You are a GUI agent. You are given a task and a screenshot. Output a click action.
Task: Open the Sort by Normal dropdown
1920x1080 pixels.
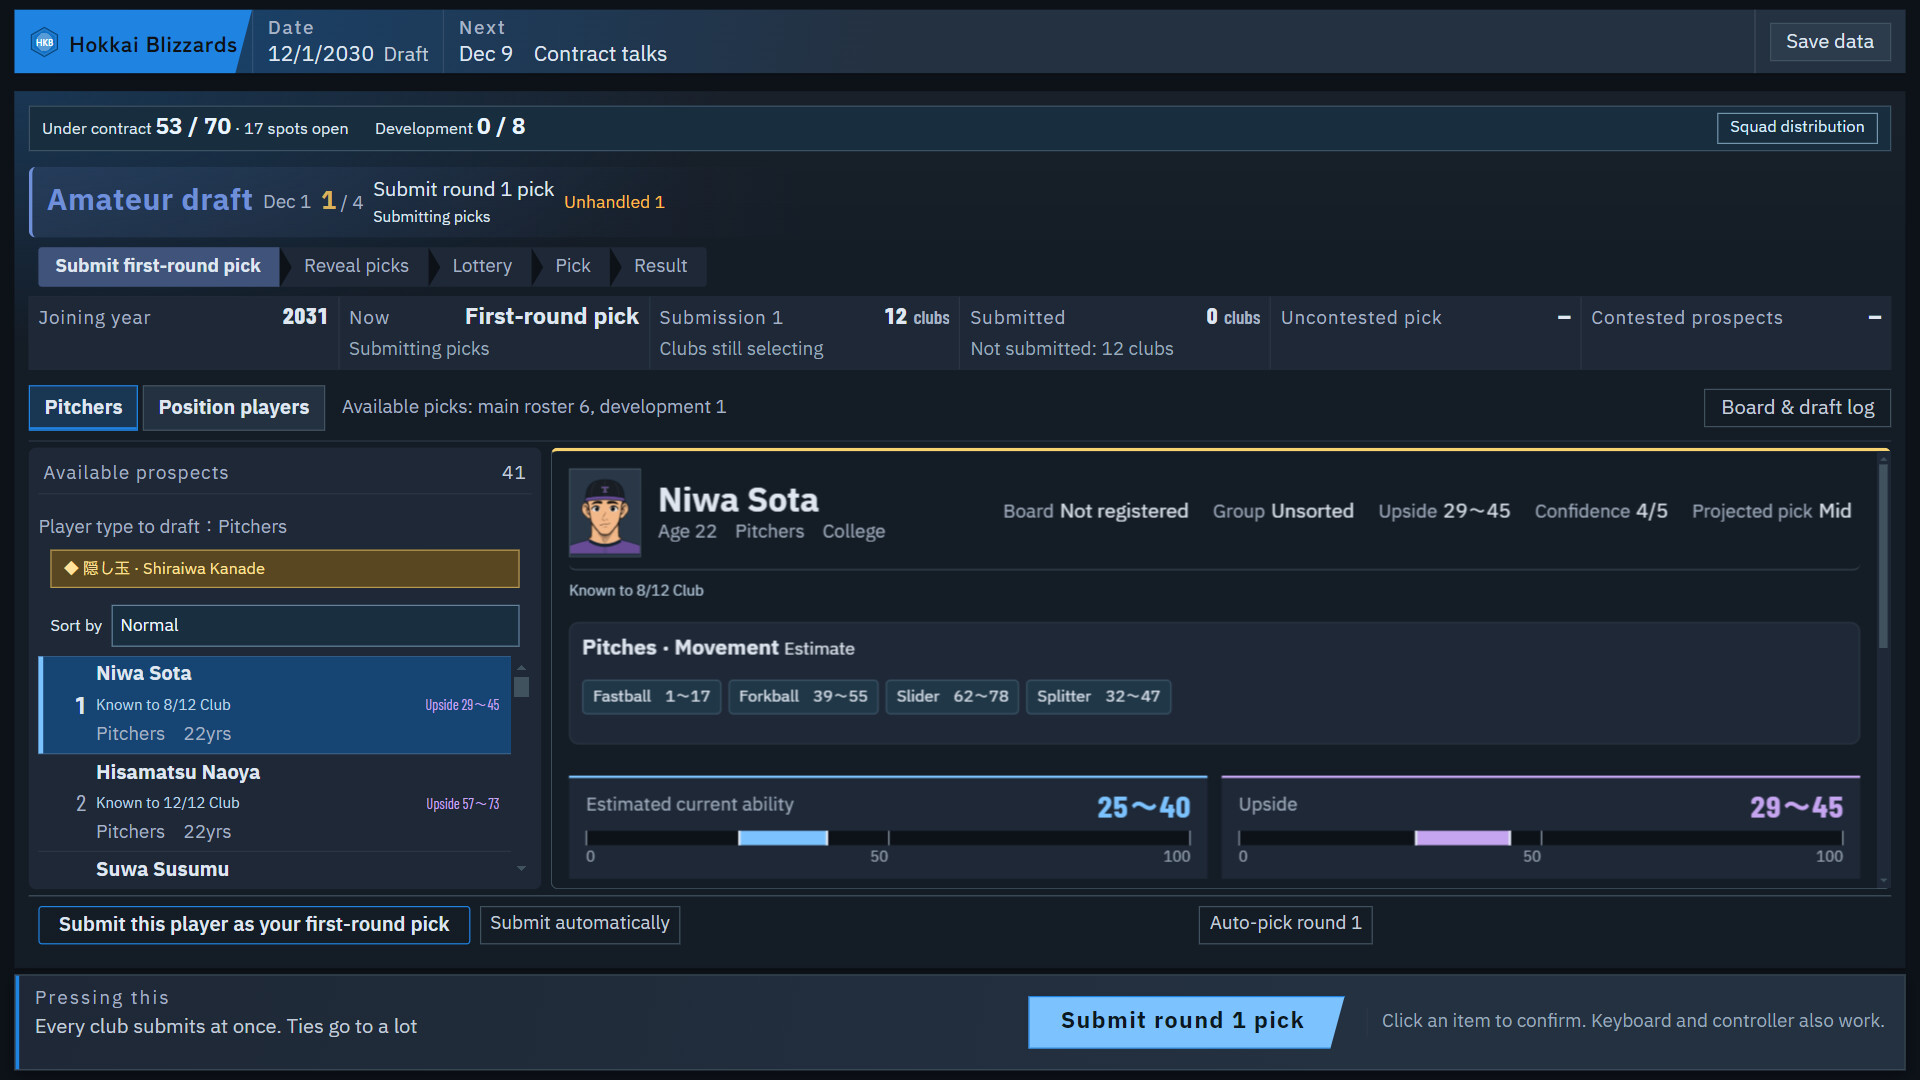[x=315, y=625]
